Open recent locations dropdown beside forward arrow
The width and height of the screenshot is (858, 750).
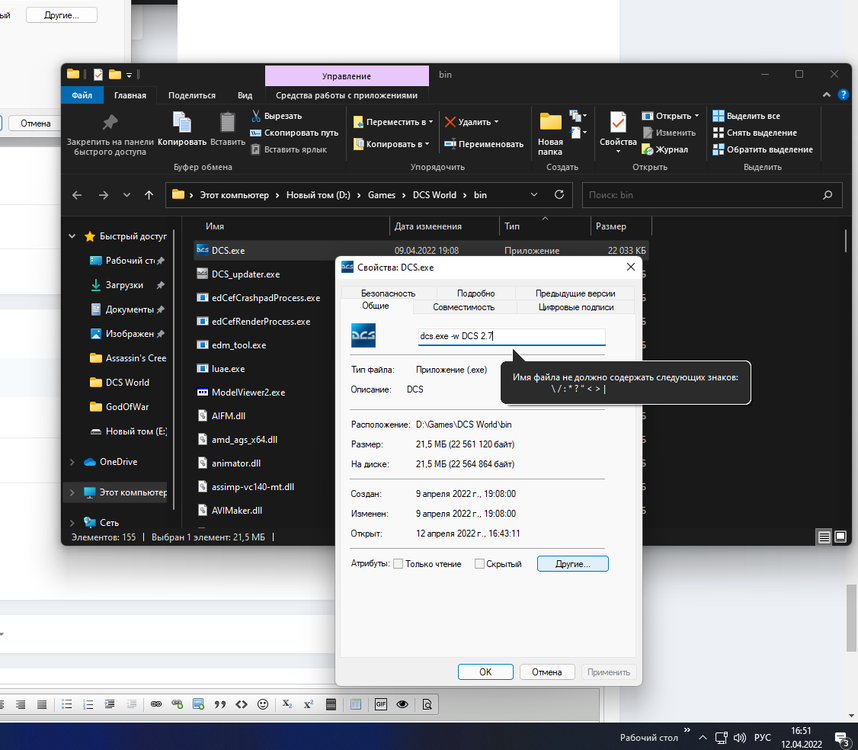[x=126, y=195]
